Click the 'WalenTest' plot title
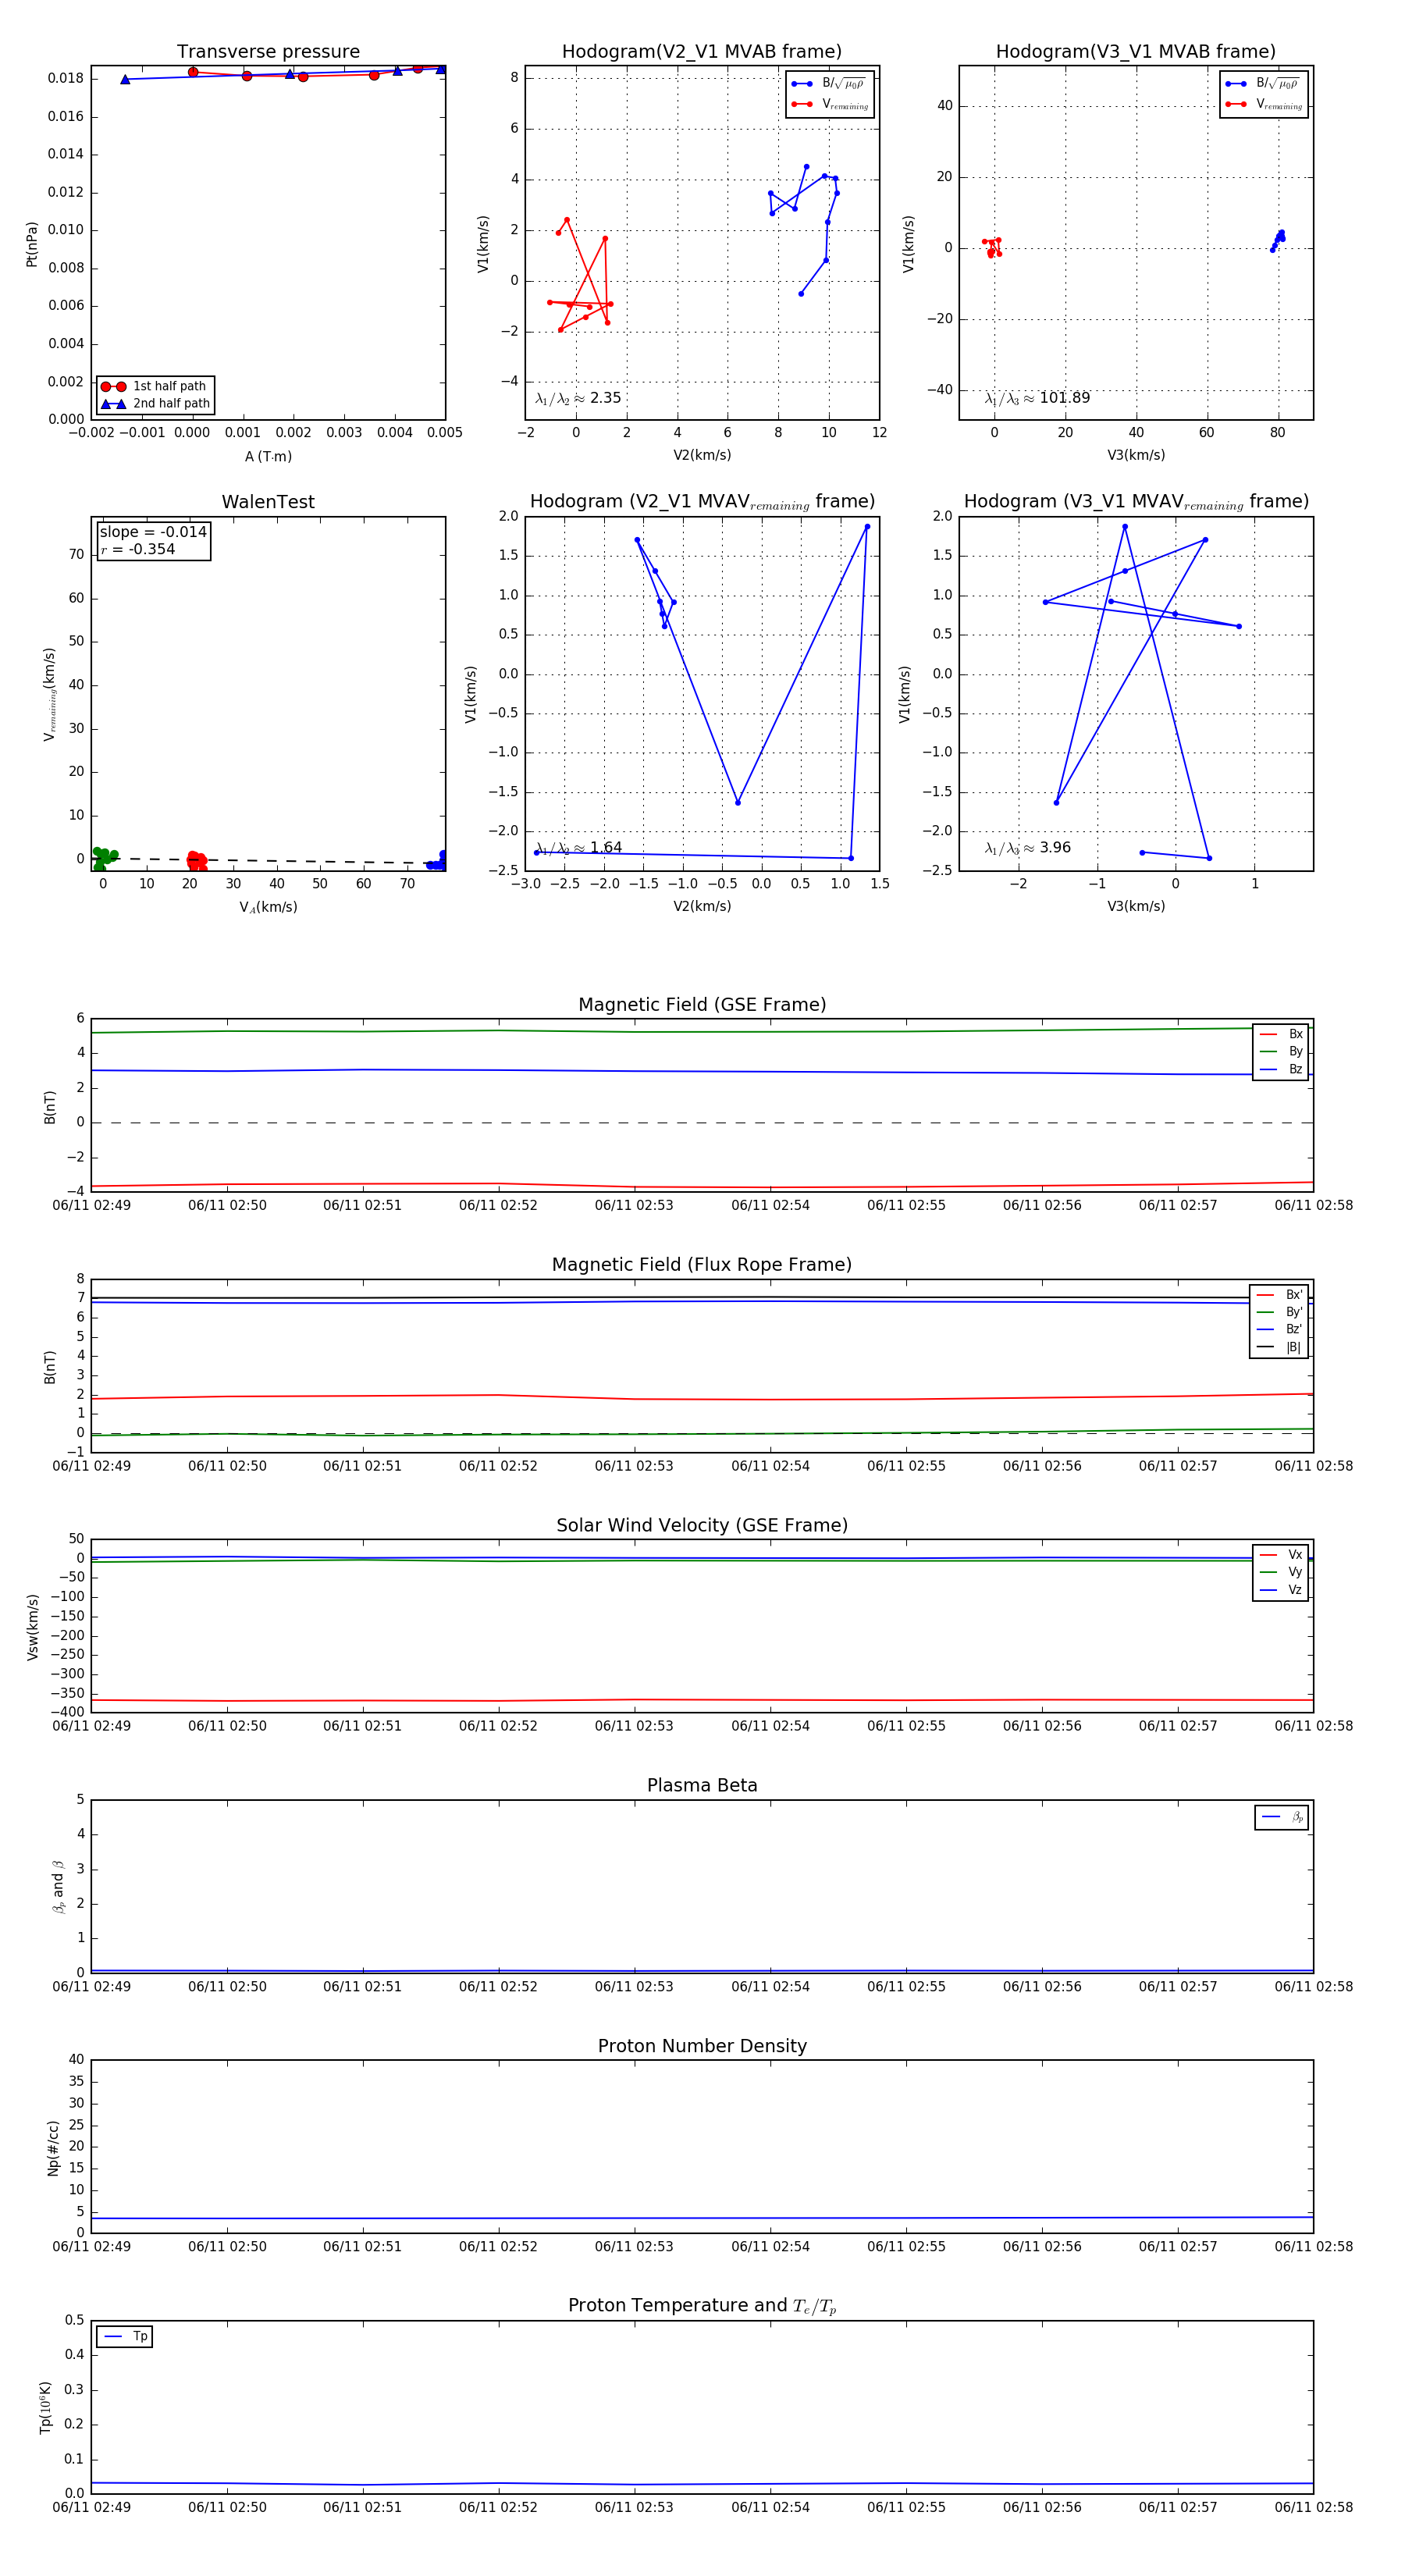Viewport: 1405px width, 2576px height. pos(268,502)
